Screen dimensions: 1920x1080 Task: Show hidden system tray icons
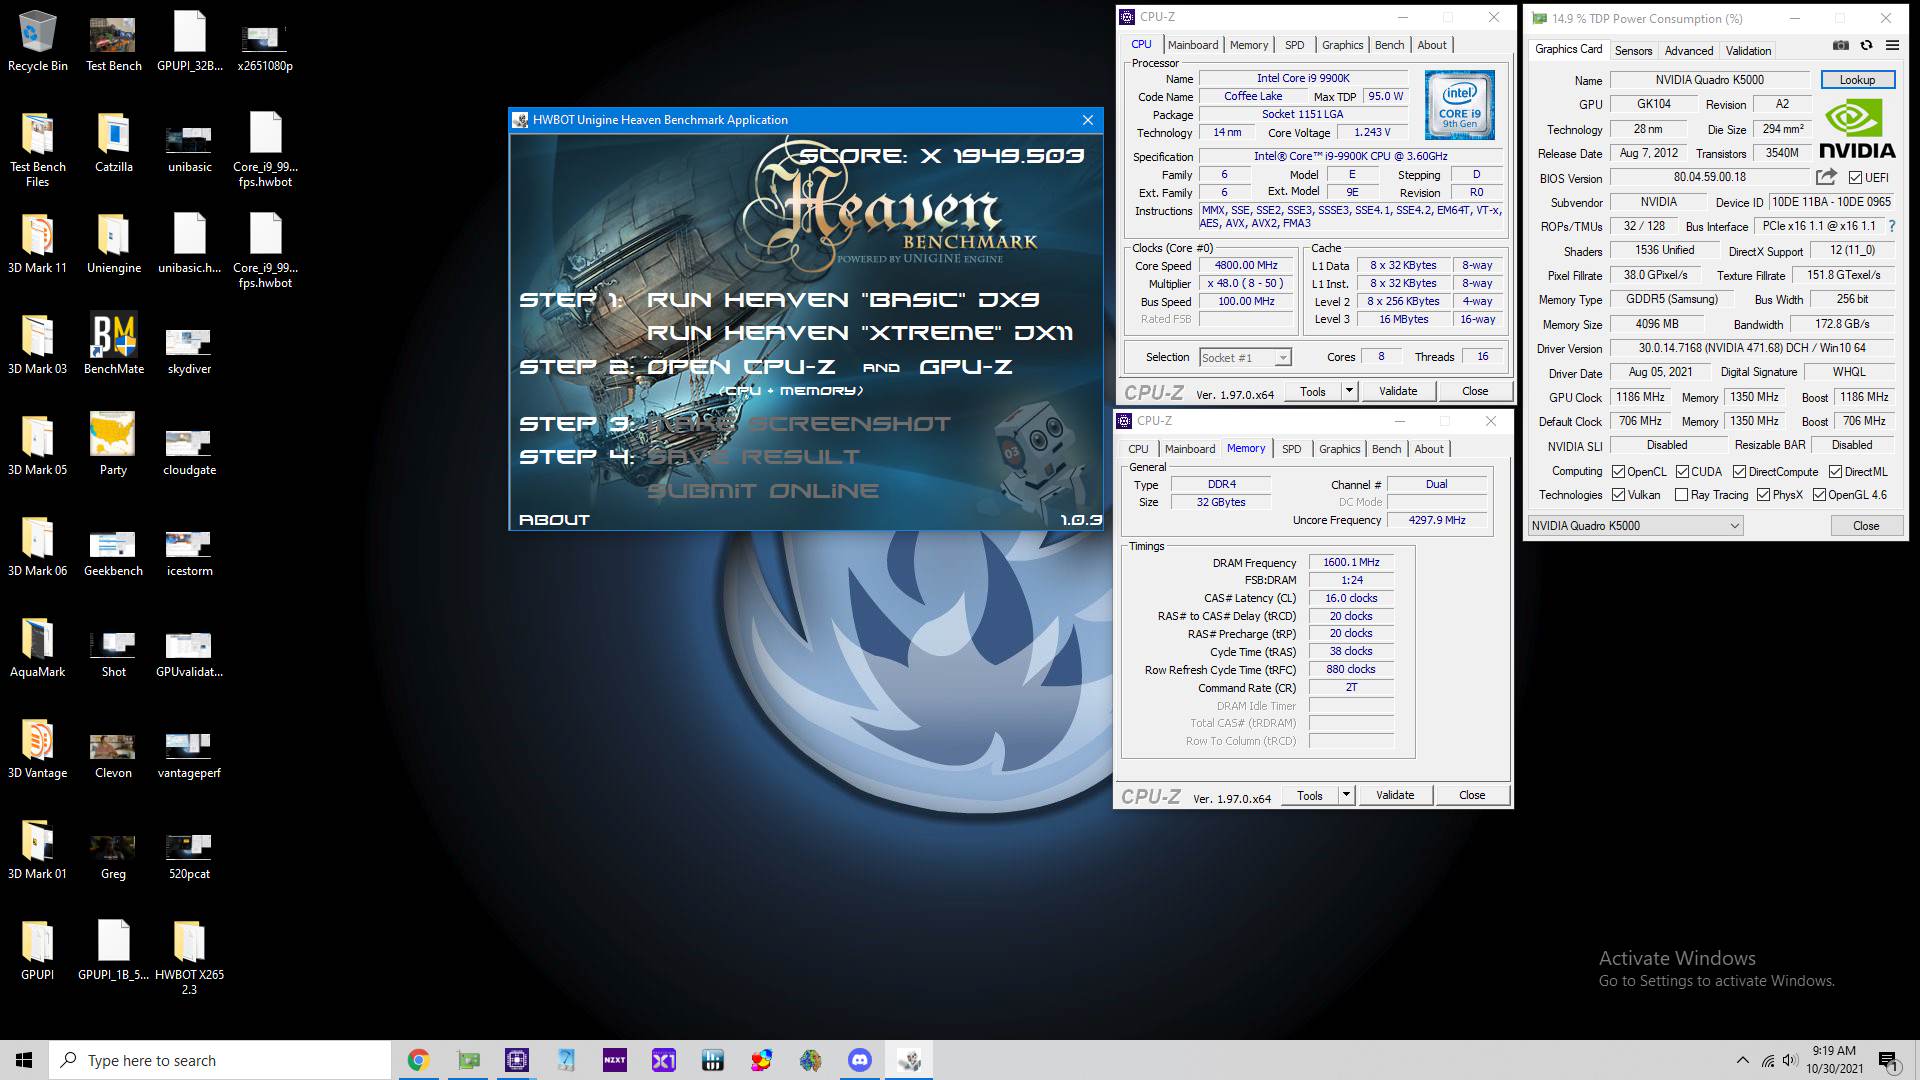click(x=1743, y=1060)
